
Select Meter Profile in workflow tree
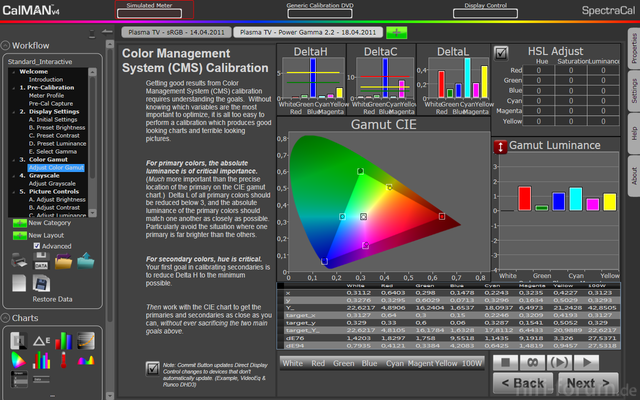click(x=46, y=96)
